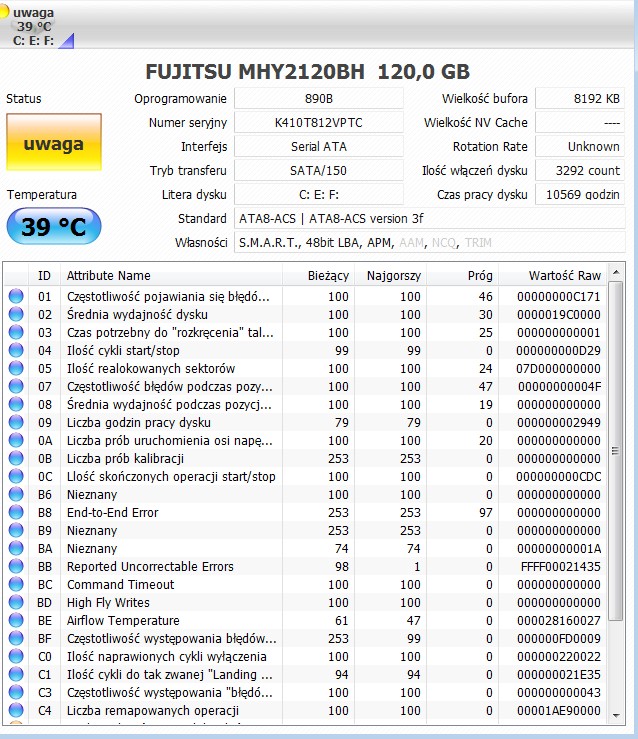The image size is (638, 739).
Task: Click the blue status icon for attribute BA
Action: (16, 548)
